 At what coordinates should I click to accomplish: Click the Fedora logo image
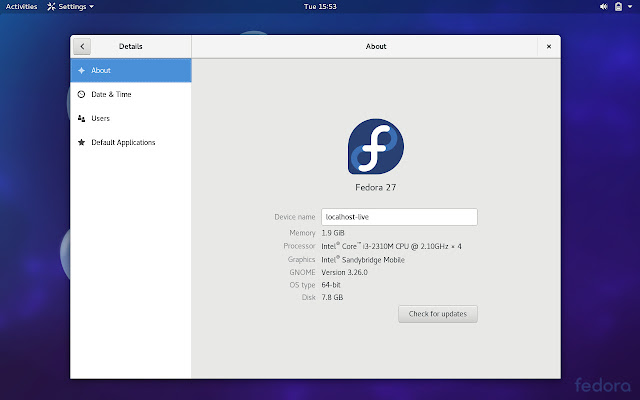click(x=376, y=146)
